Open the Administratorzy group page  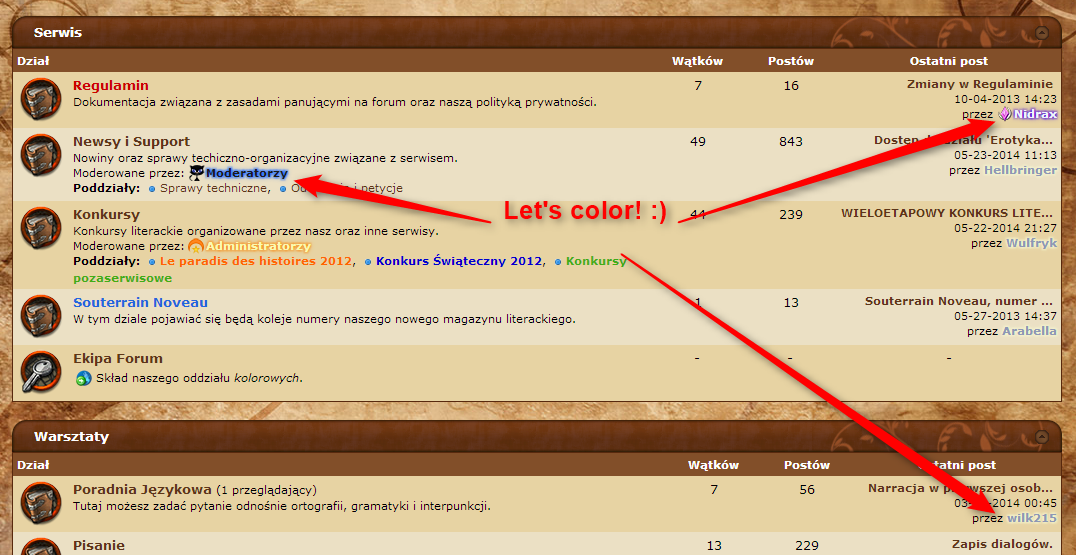point(258,246)
